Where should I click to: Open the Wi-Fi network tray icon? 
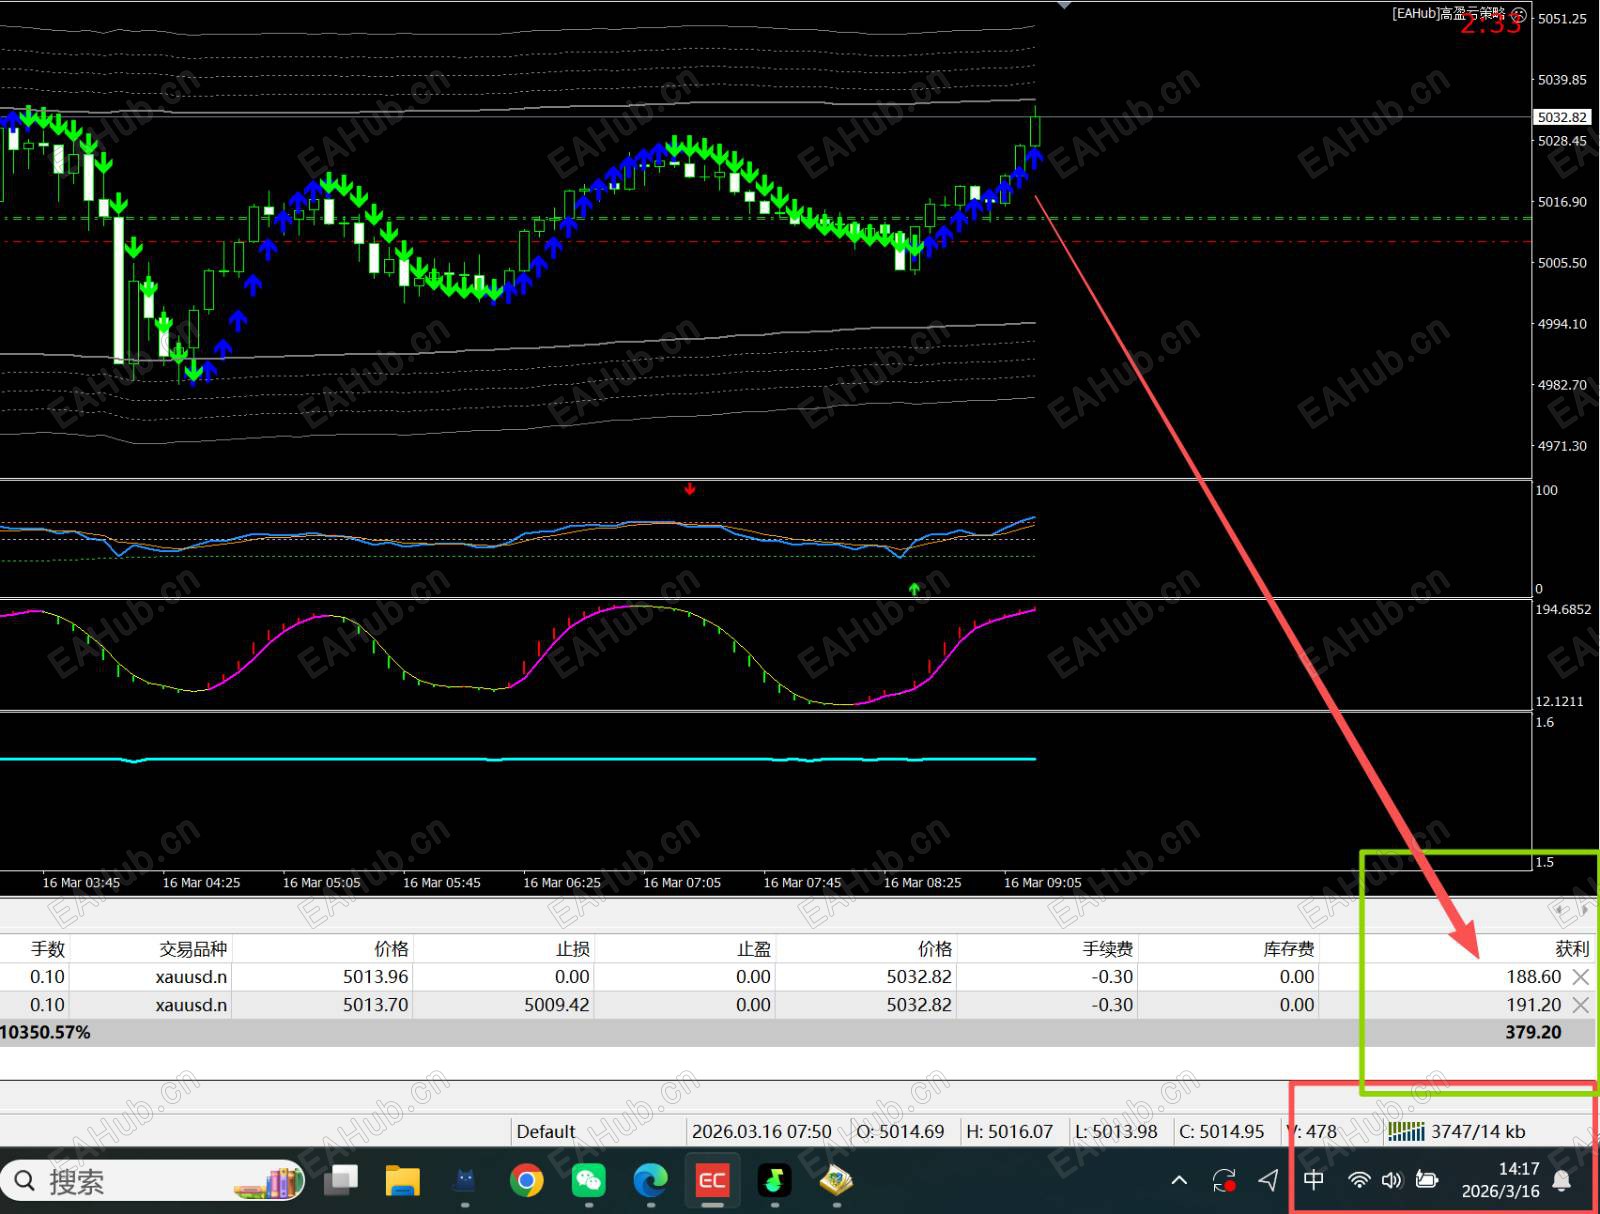pos(1358,1181)
